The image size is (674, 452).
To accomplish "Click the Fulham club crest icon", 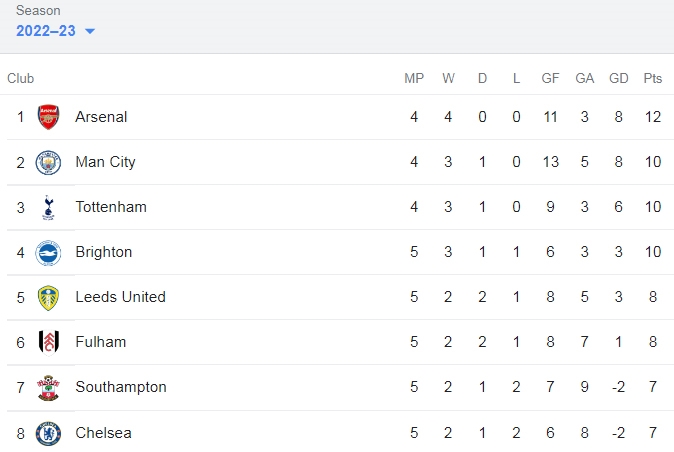I will (48, 342).
